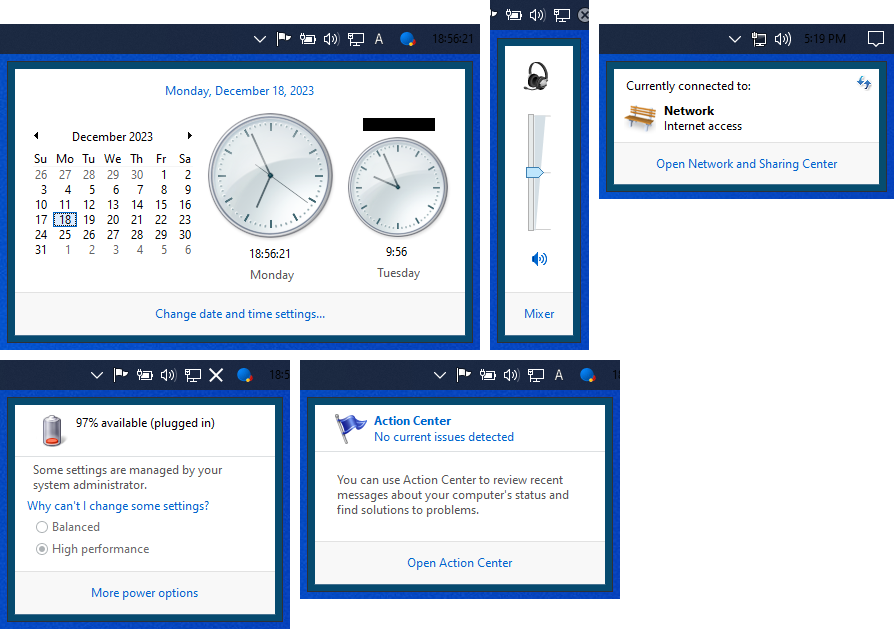Viewport: 894px width, 629px height.
Task: Select the High performance power plan
Action: [42, 549]
